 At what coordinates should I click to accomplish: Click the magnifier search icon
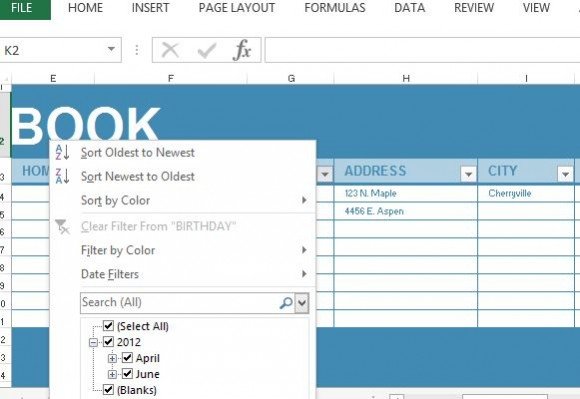pos(286,302)
